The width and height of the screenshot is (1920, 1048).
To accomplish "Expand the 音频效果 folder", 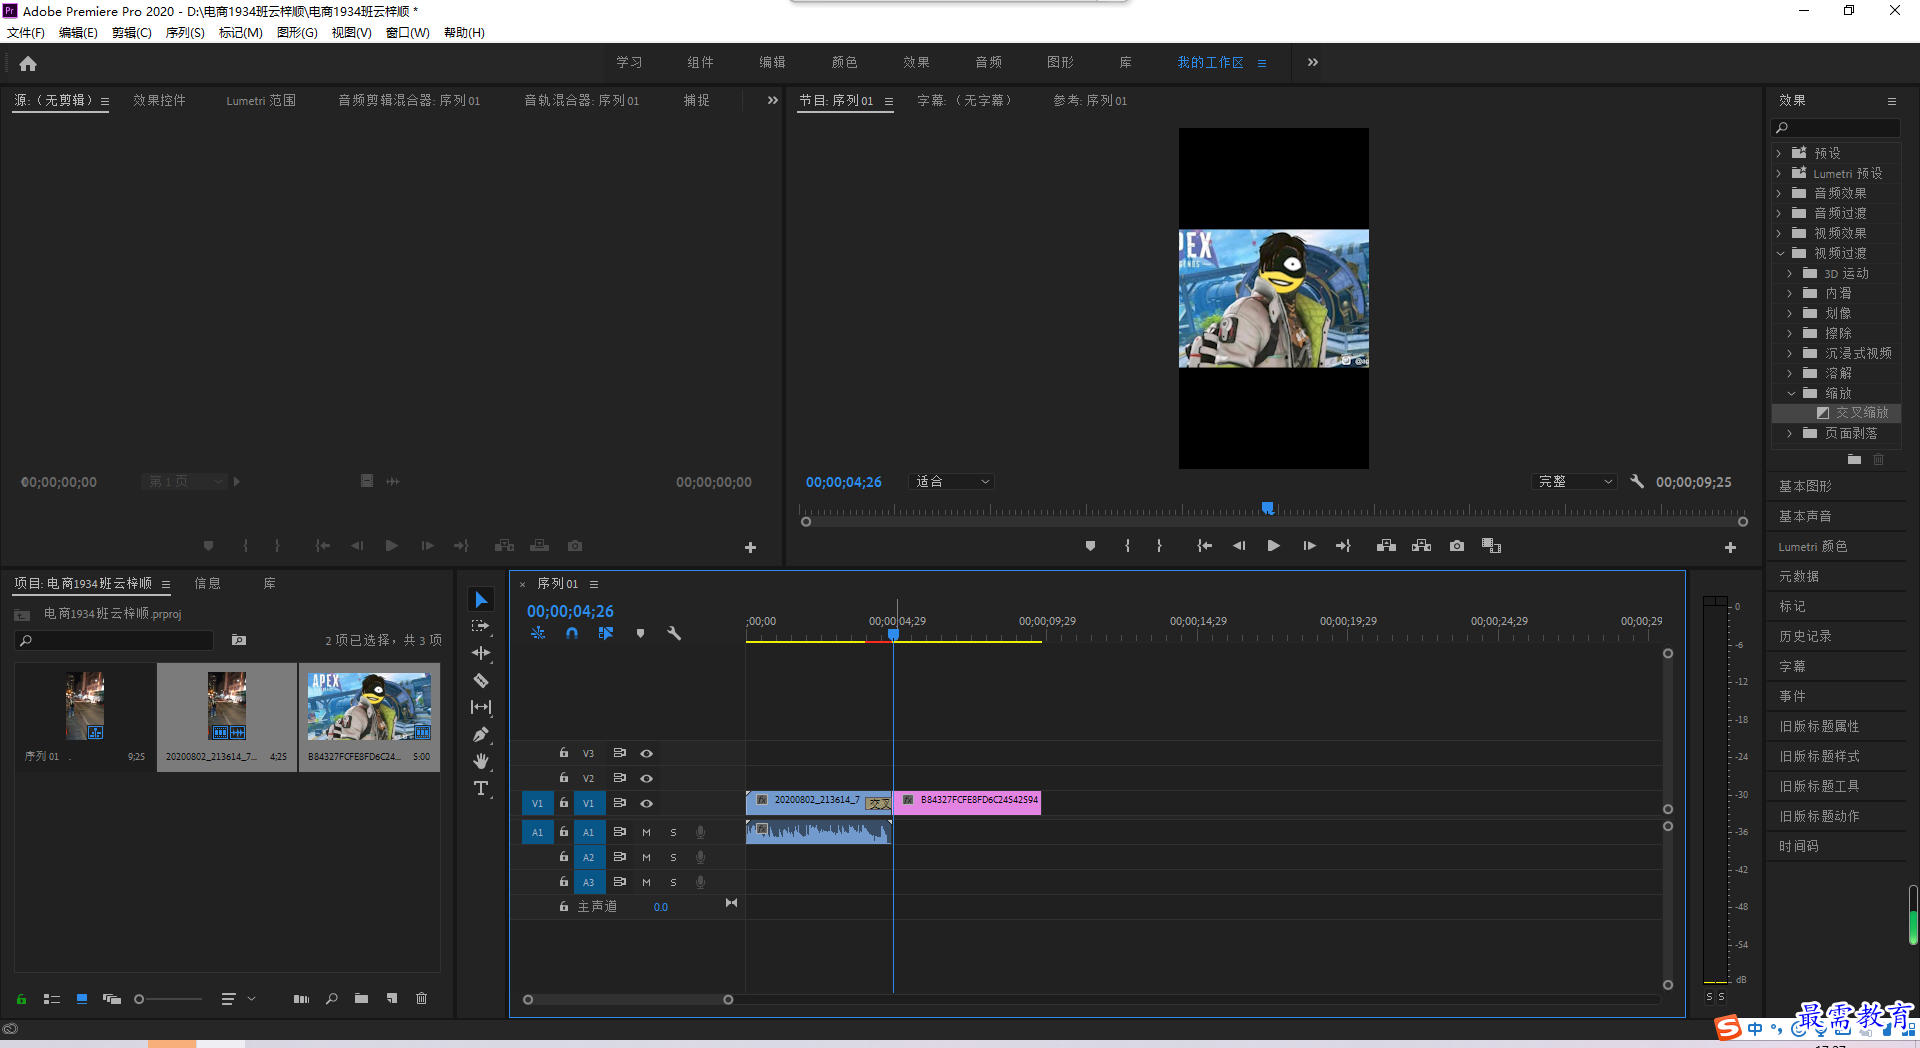I will tap(1779, 193).
